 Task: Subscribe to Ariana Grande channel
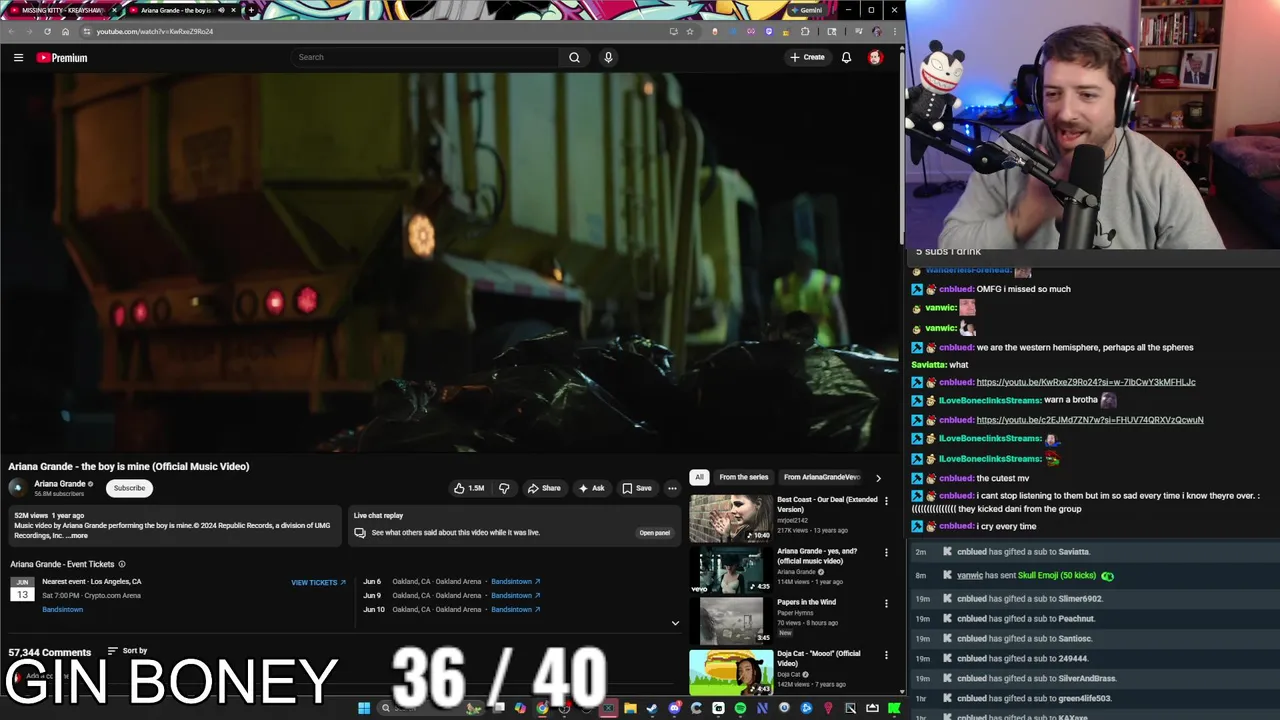129,488
